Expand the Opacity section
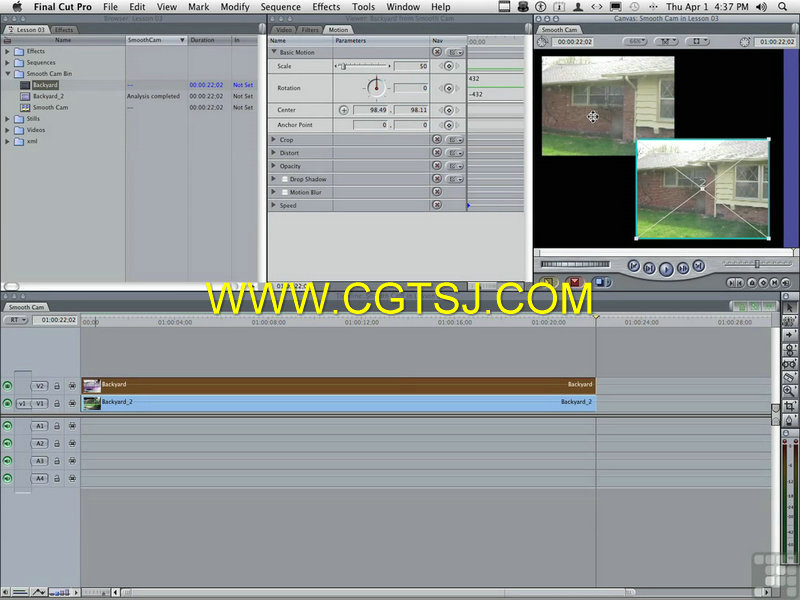The width and height of the screenshot is (800, 600). coord(274,166)
